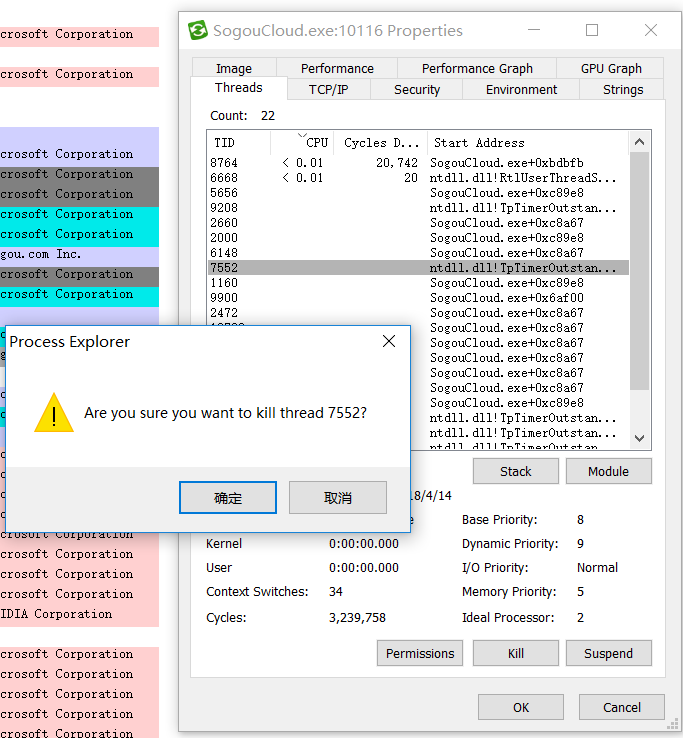Image resolution: width=683 pixels, height=738 pixels.
Task: Open the Performance tab
Action: pos(337,68)
